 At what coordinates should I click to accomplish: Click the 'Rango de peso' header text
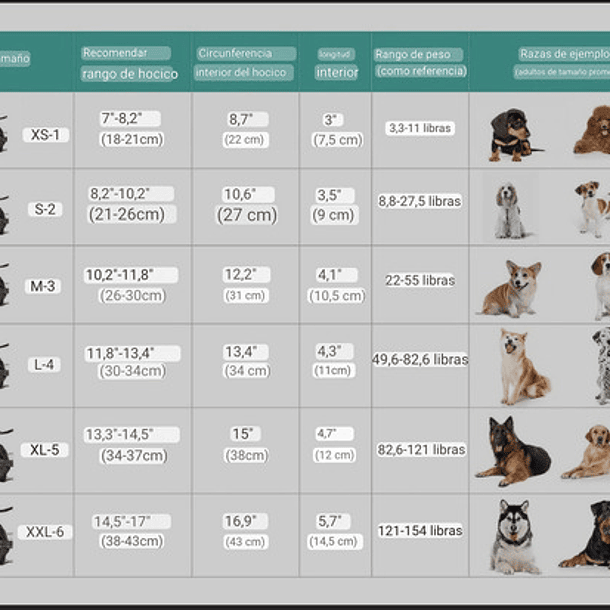click(x=412, y=54)
